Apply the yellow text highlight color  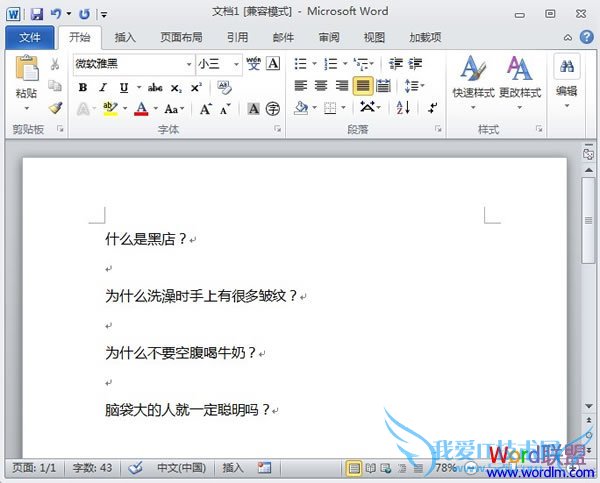click(x=110, y=109)
